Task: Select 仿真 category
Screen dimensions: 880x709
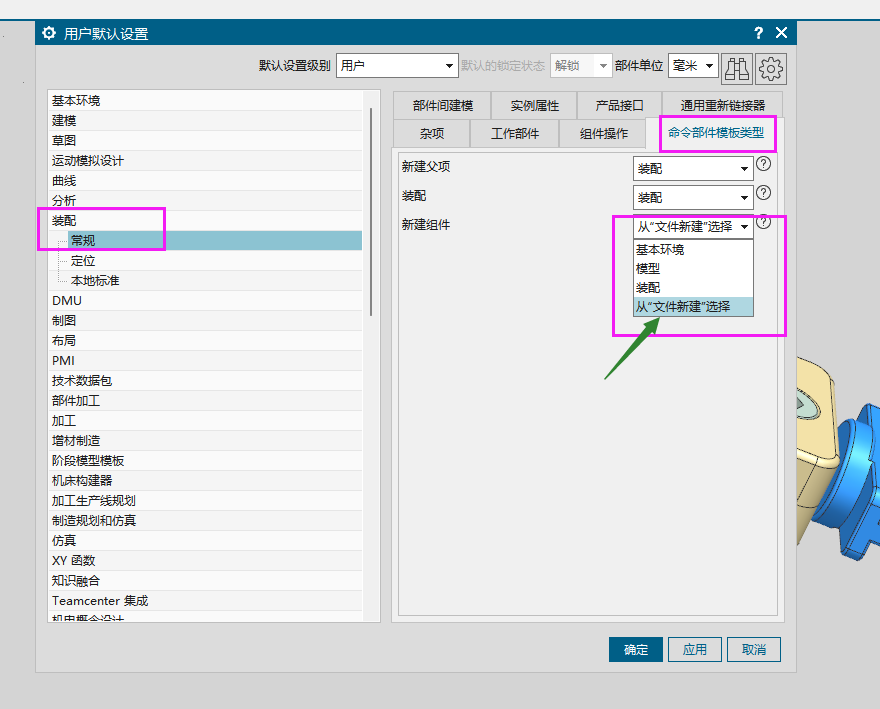Action: tap(205, 541)
